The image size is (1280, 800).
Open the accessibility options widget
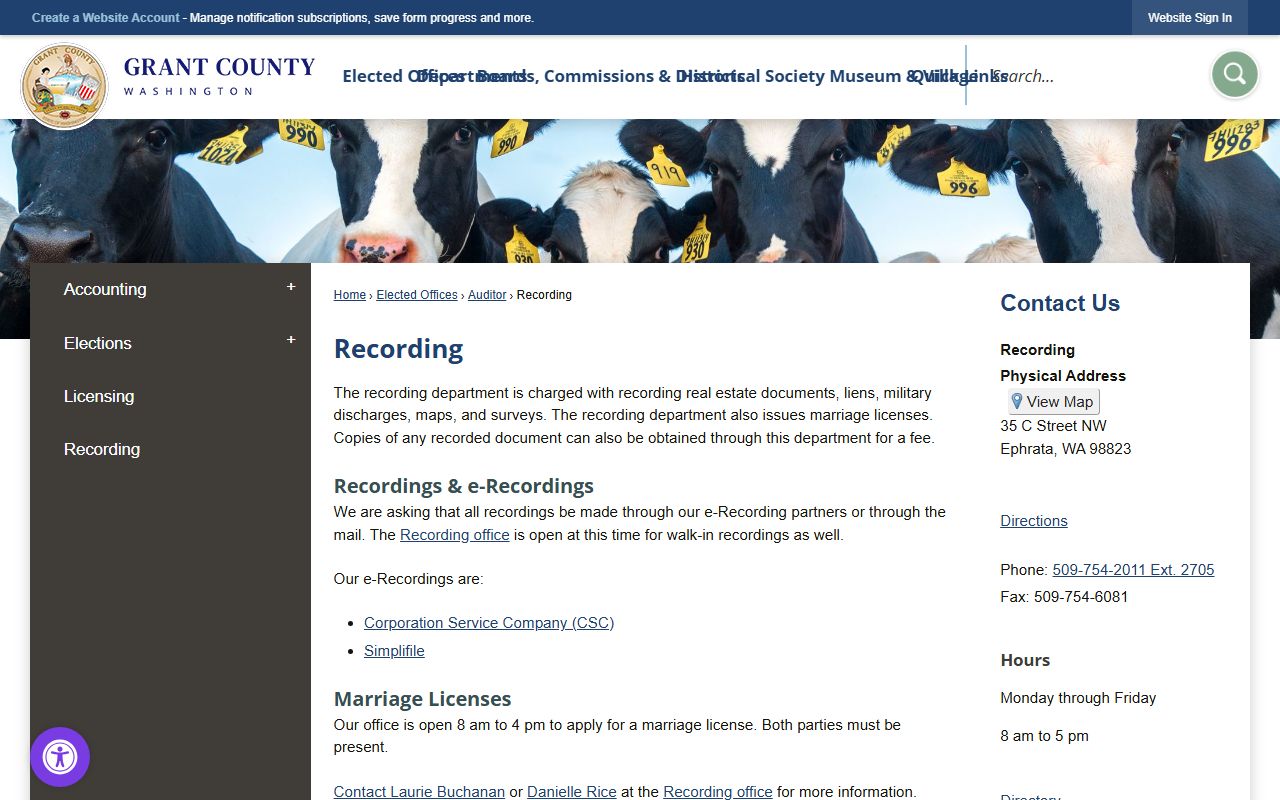click(60, 757)
